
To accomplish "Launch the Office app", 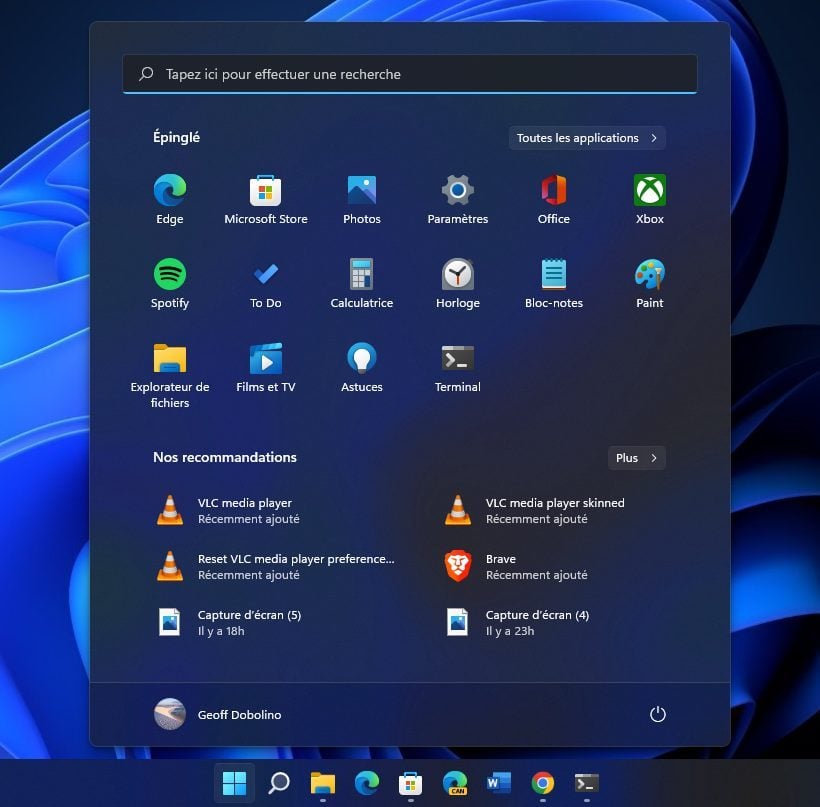I will click(554, 199).
